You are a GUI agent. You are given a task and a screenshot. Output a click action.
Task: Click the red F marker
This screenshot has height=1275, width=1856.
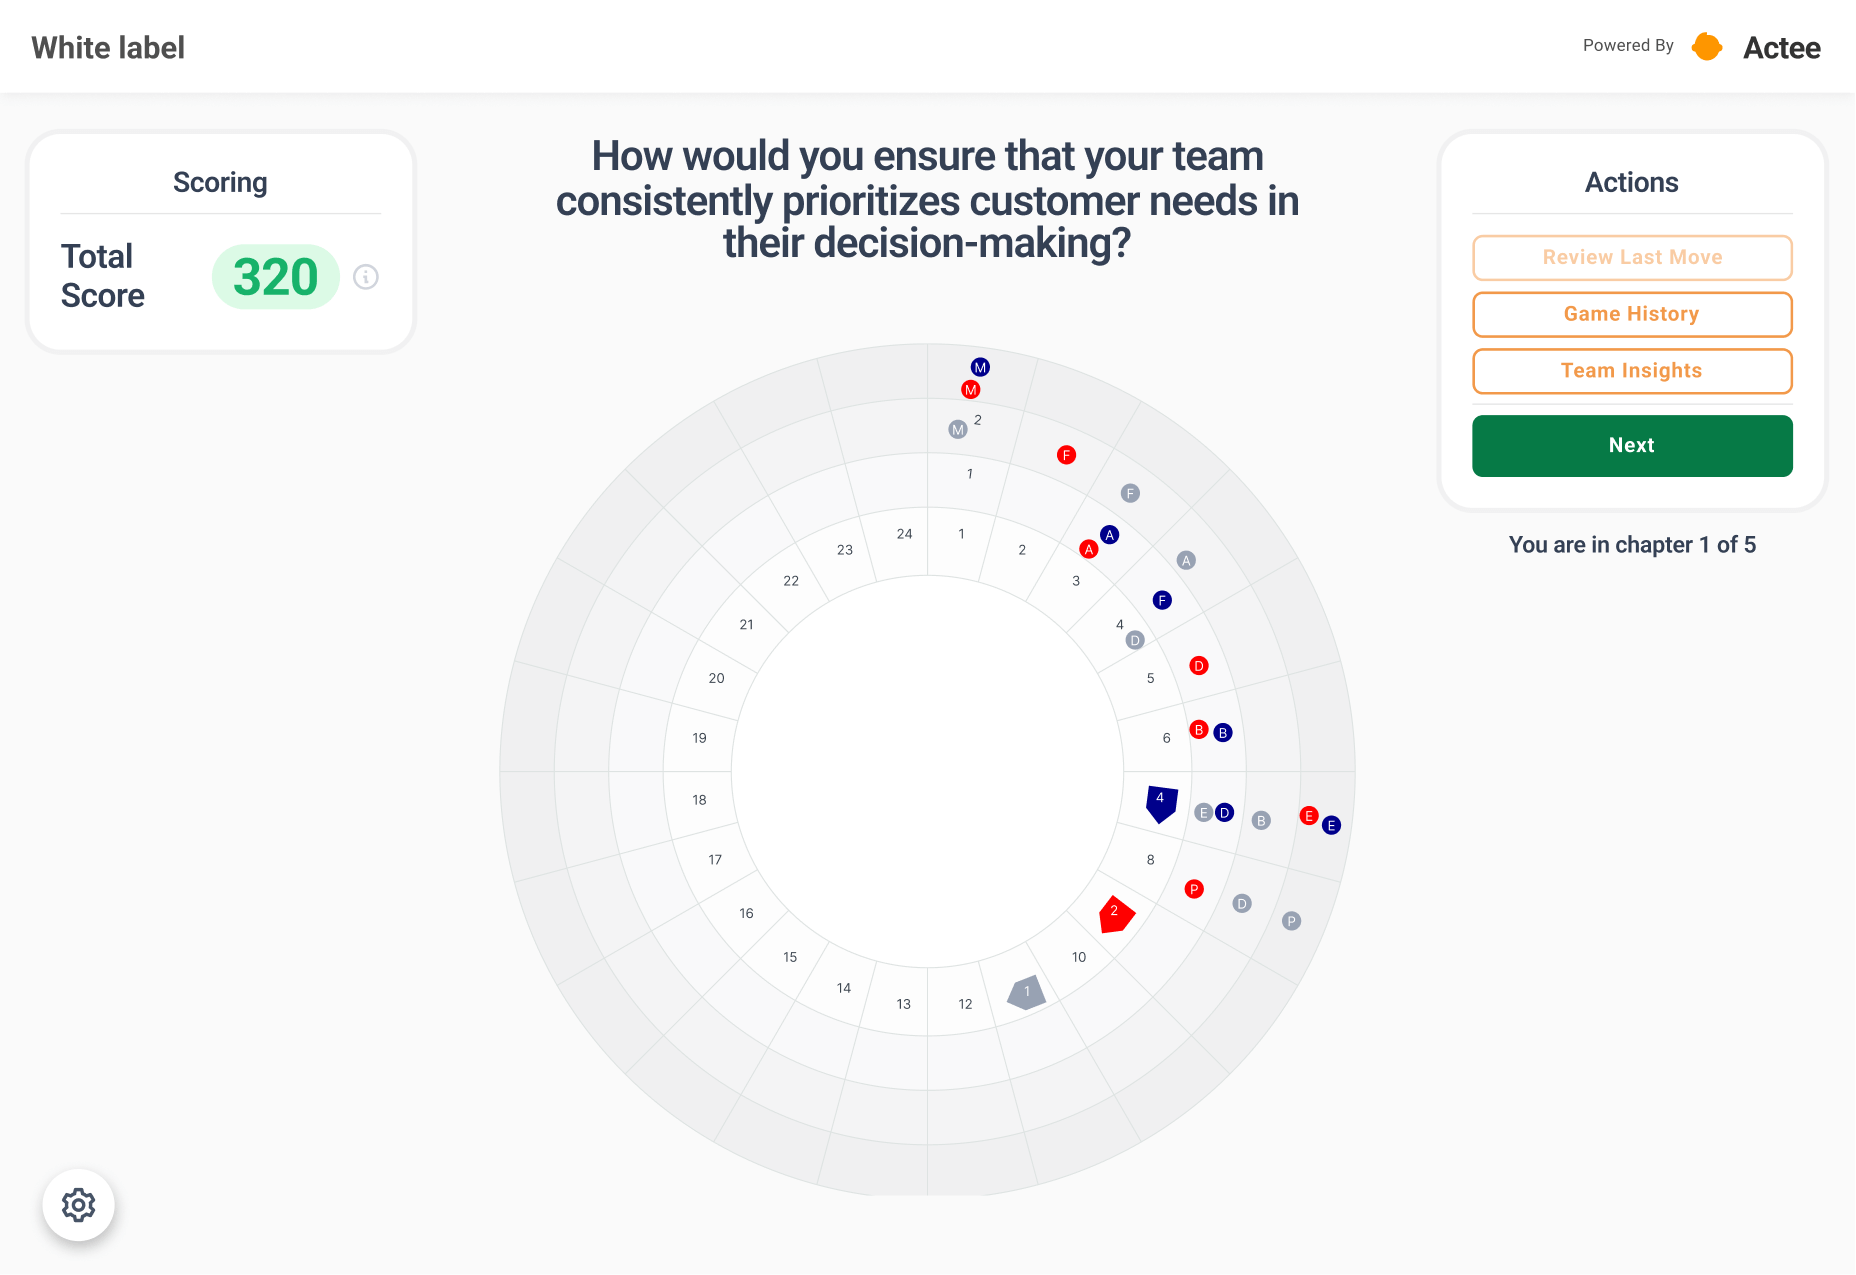tap(1066, 455)
